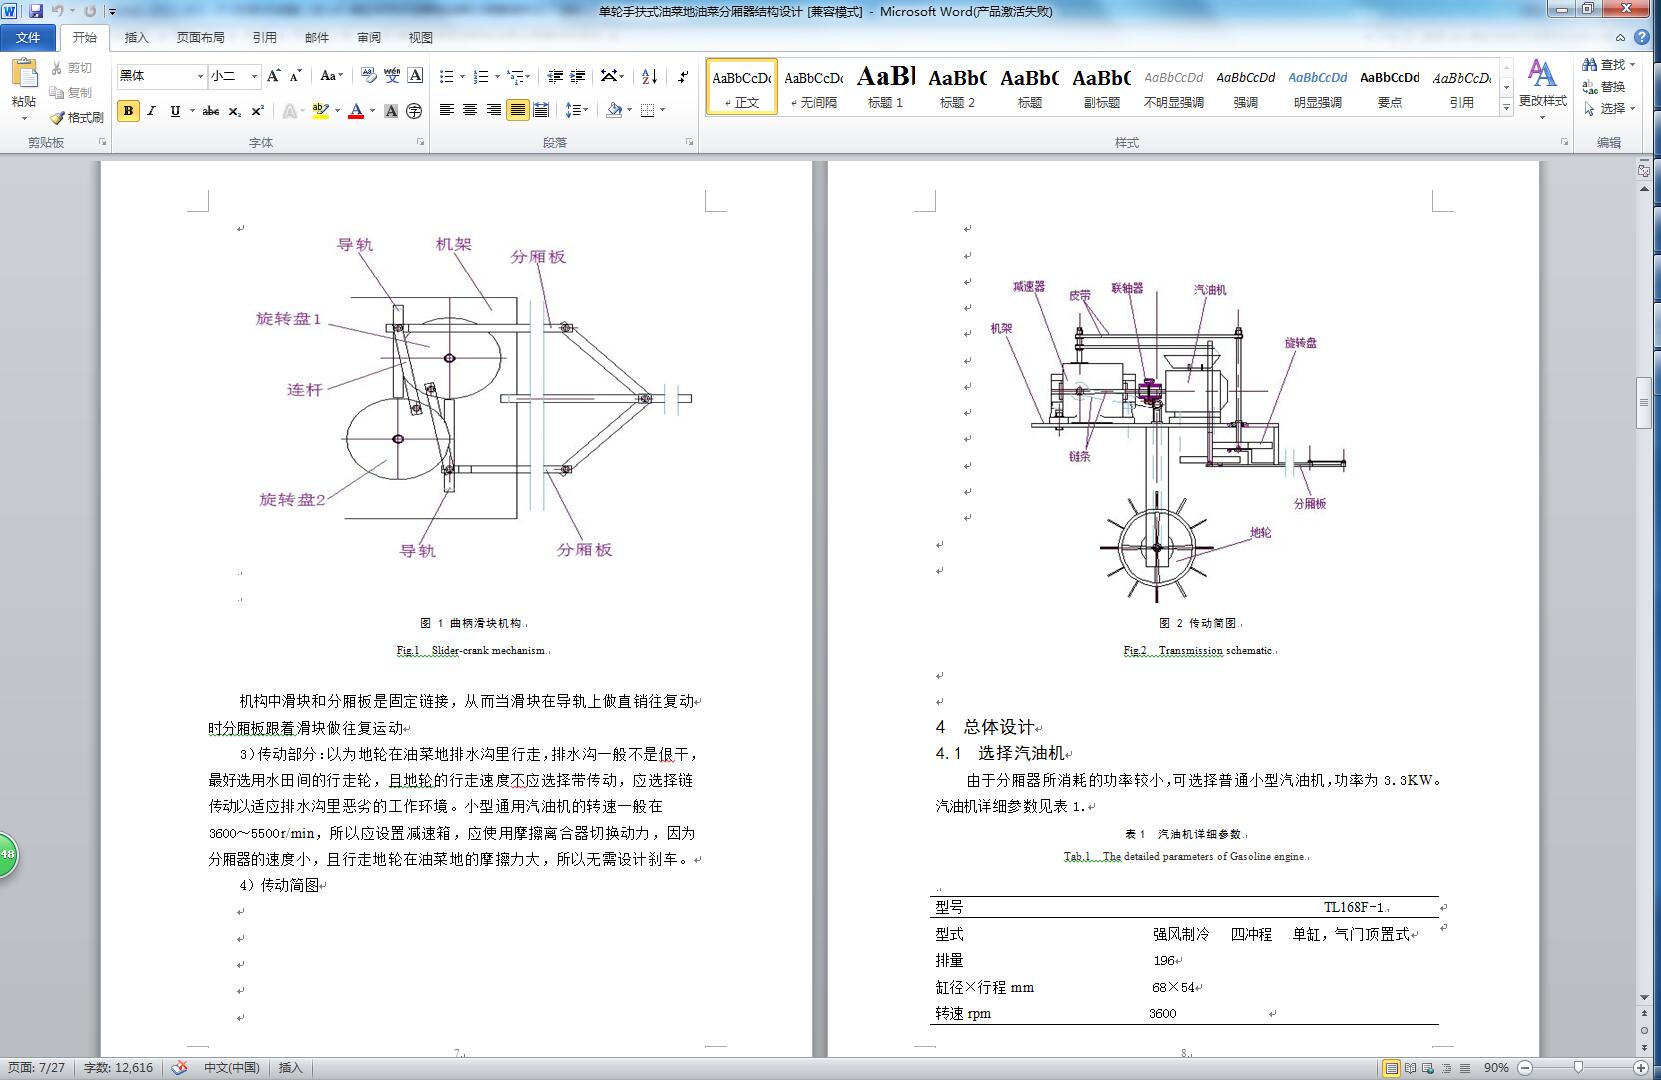Switch to Full Screen Reading view
The image size is (1661, 1080).
[1410, 1068]
